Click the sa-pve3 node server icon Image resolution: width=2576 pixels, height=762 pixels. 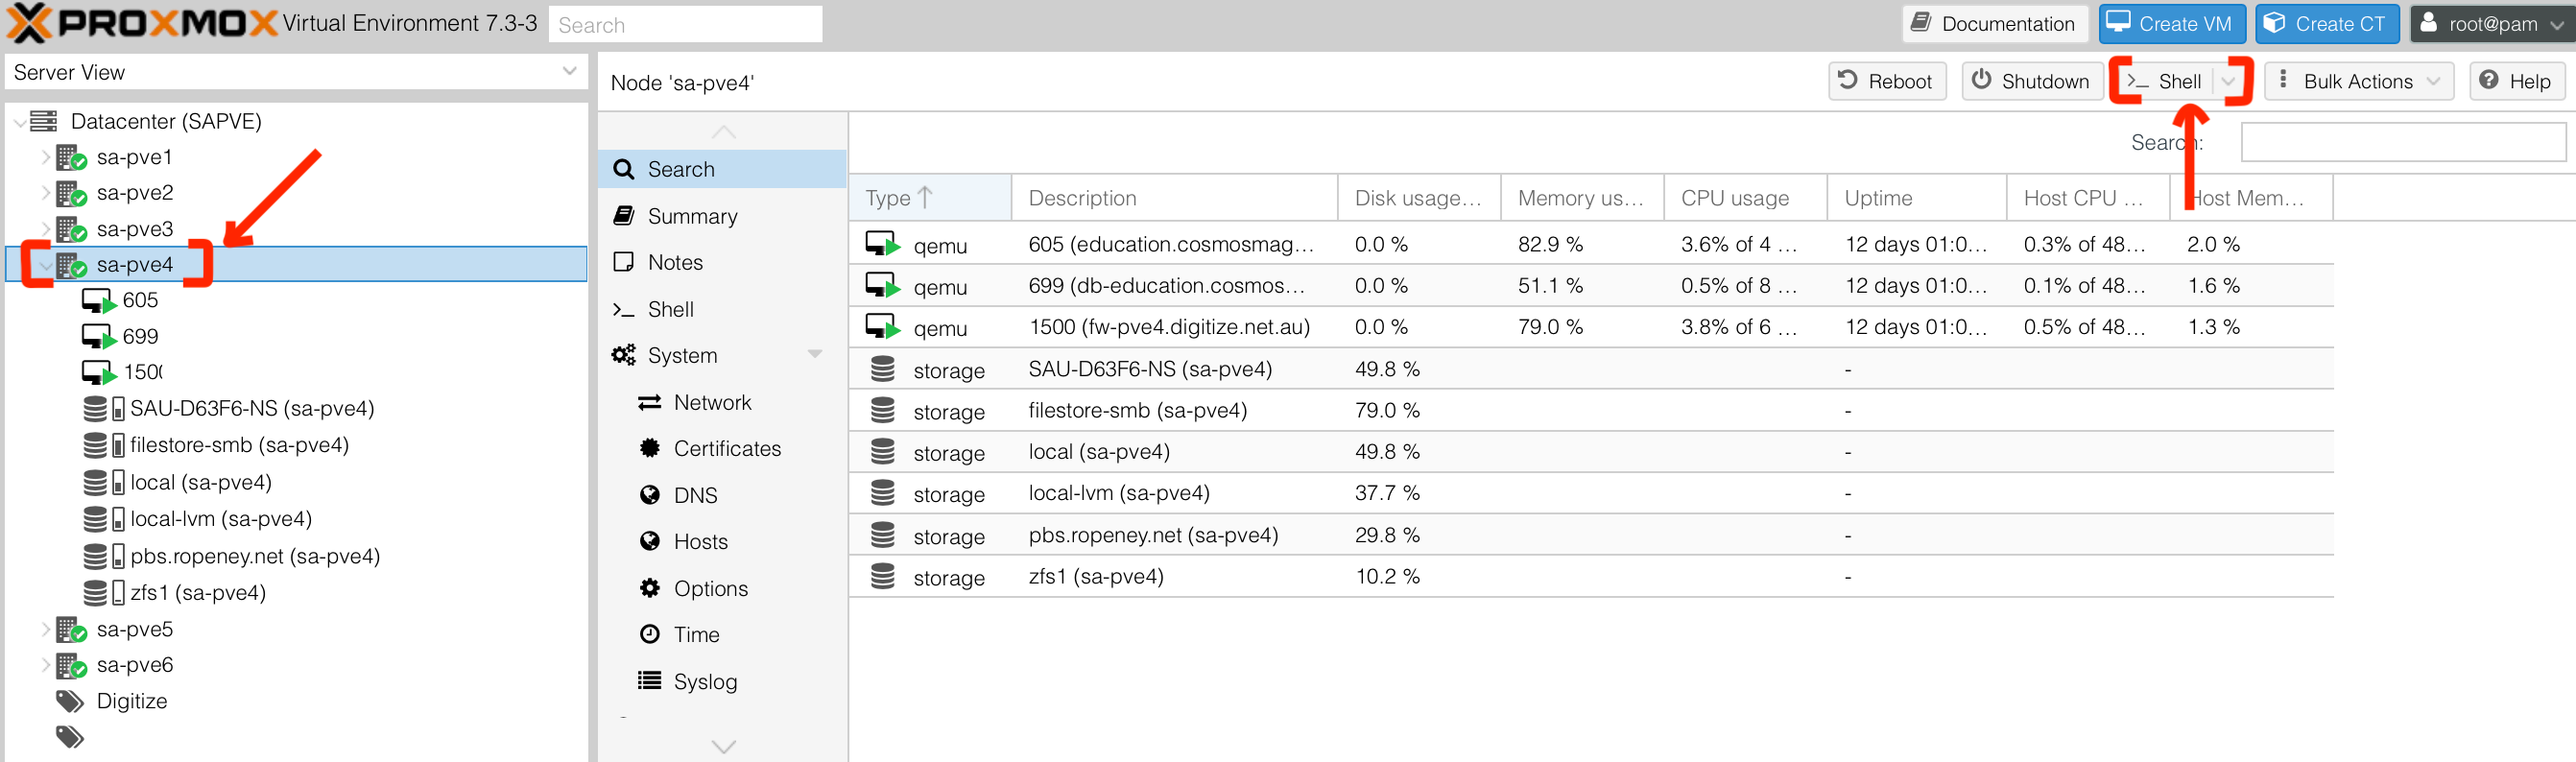point(71,229)
